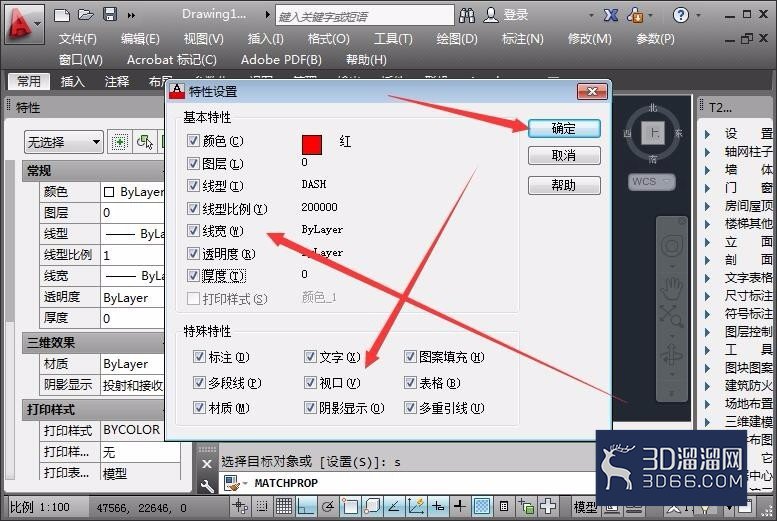Uncheck the 多段线(P) checkbox
This screenshot has height=521, width=777.
pos(199,383)
